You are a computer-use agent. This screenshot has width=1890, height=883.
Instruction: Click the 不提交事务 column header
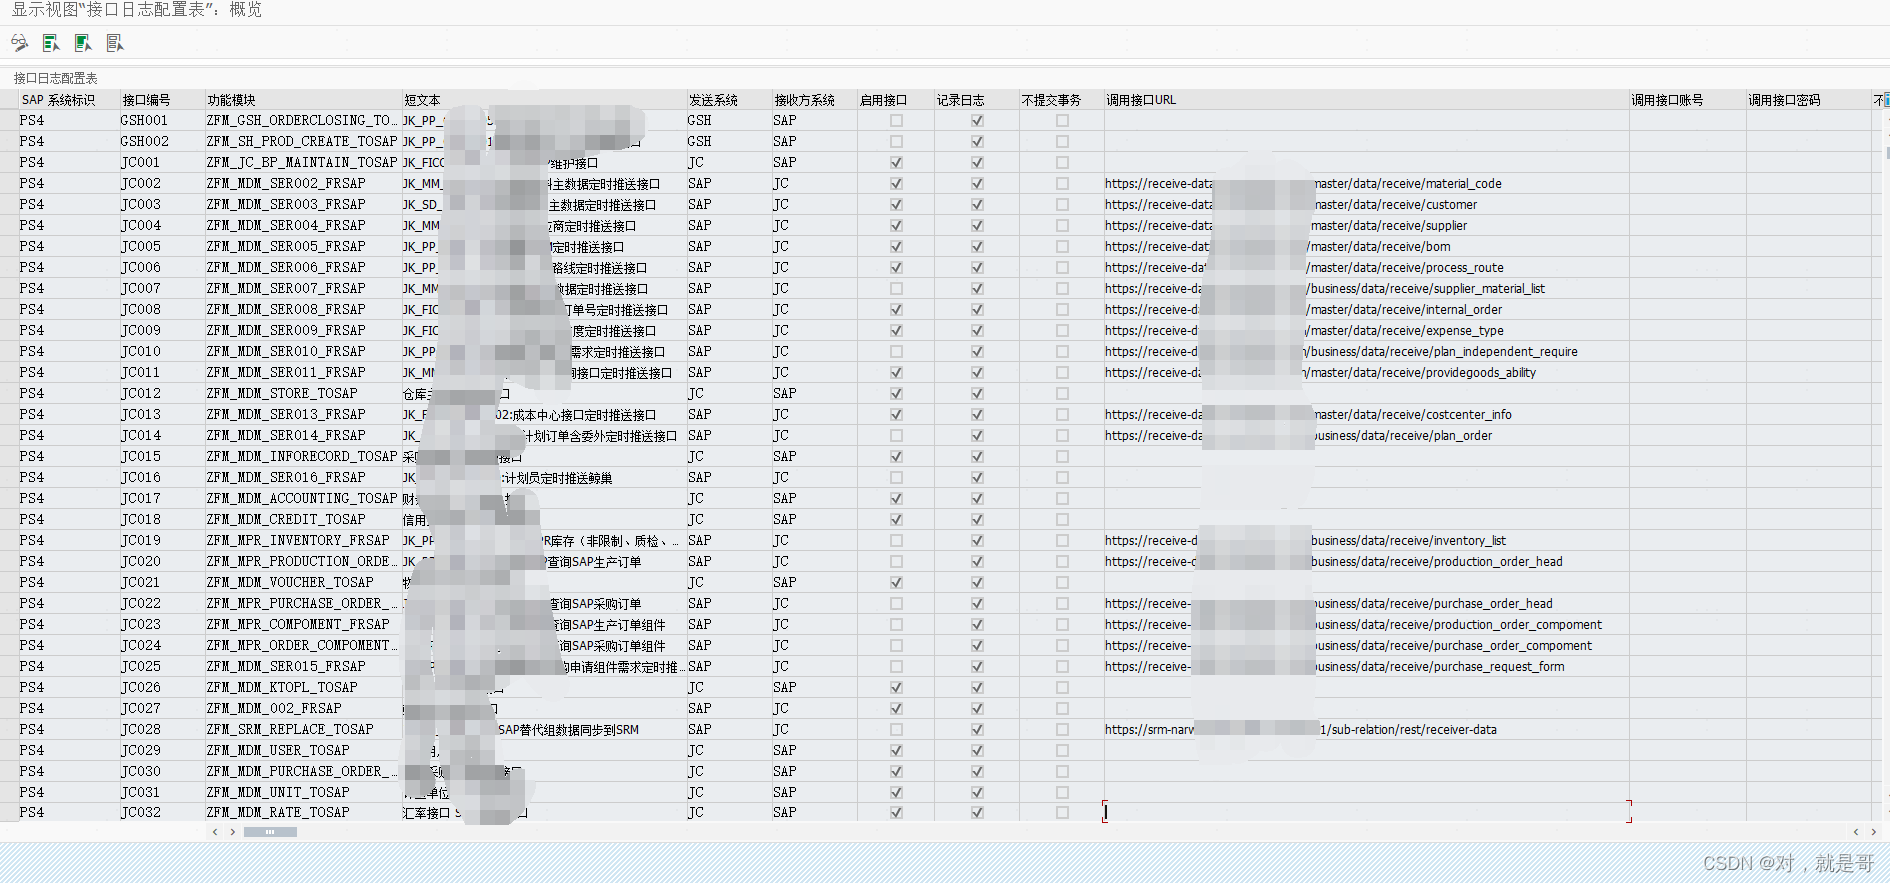pos(1061,100)
